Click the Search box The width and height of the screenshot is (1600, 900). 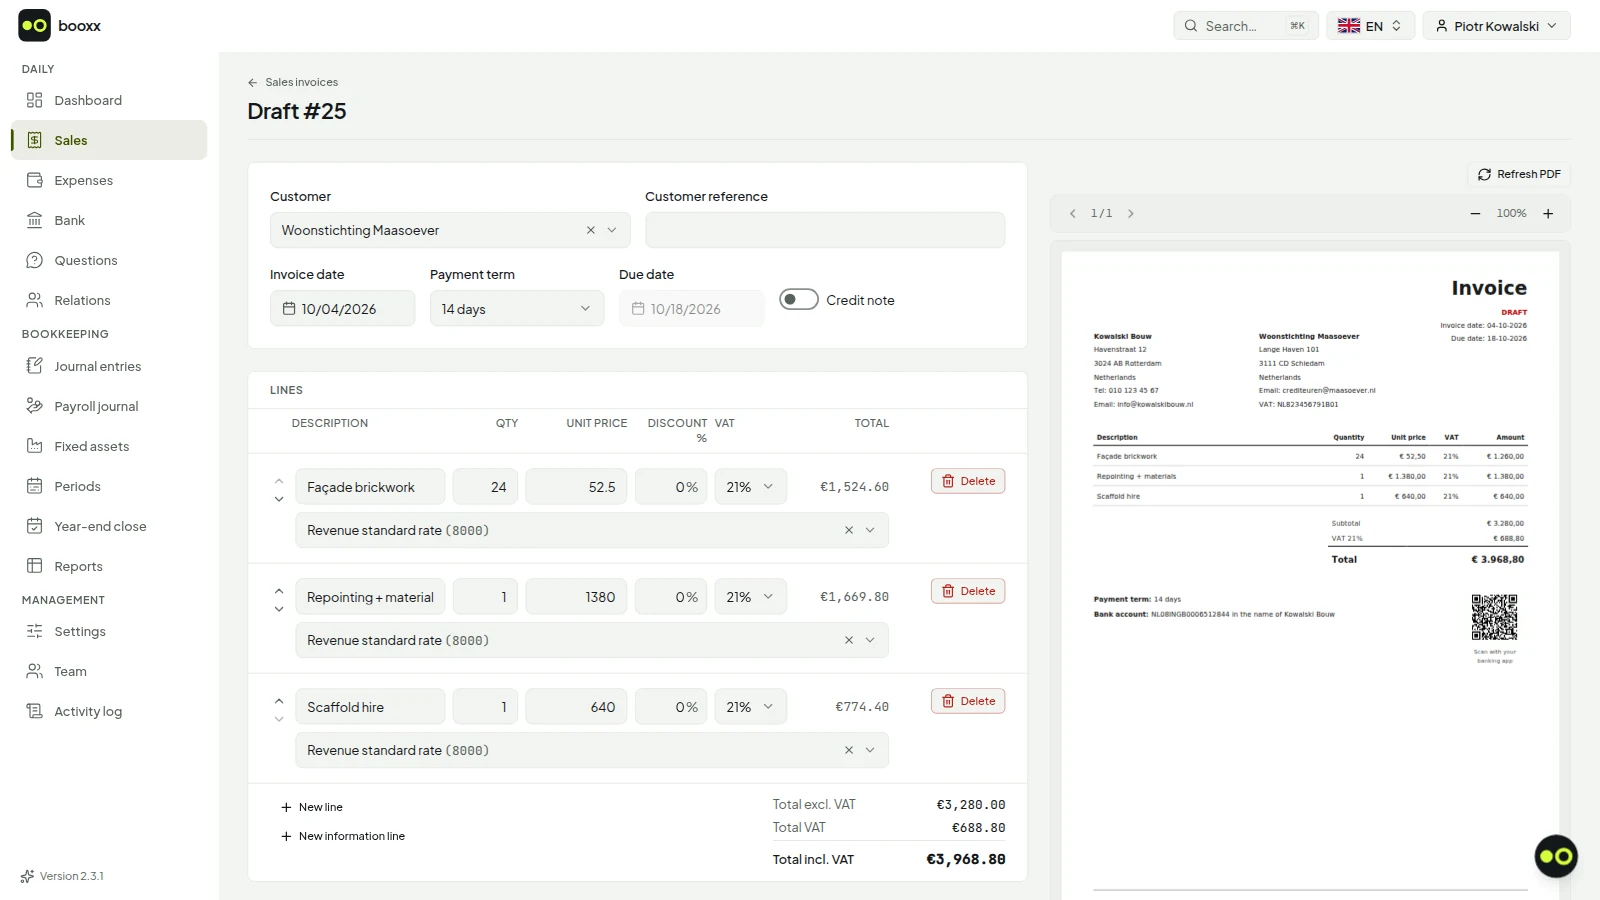pyautogui.click(x=1246, y=26)
